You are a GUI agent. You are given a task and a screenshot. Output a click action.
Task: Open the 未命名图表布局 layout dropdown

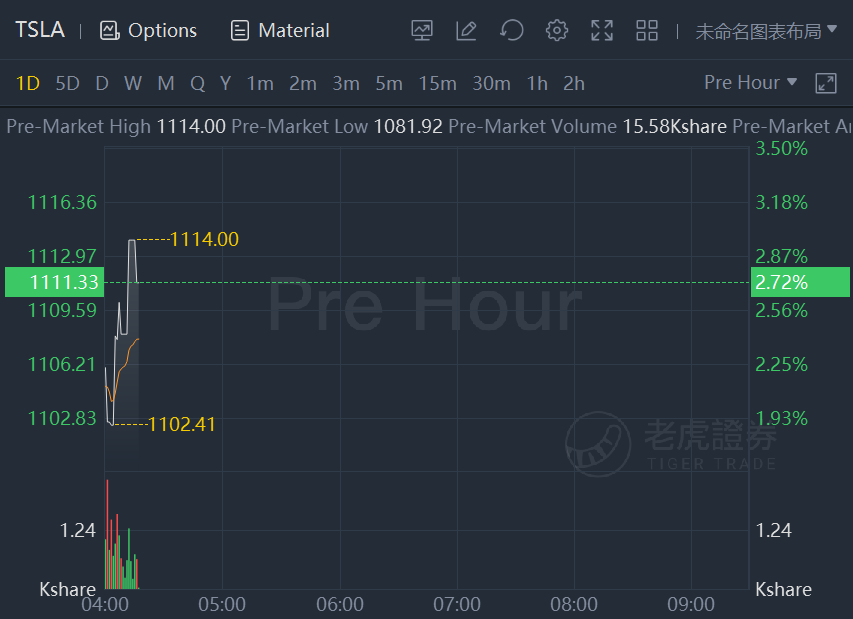pyautogui.click(x=766, y=31)
